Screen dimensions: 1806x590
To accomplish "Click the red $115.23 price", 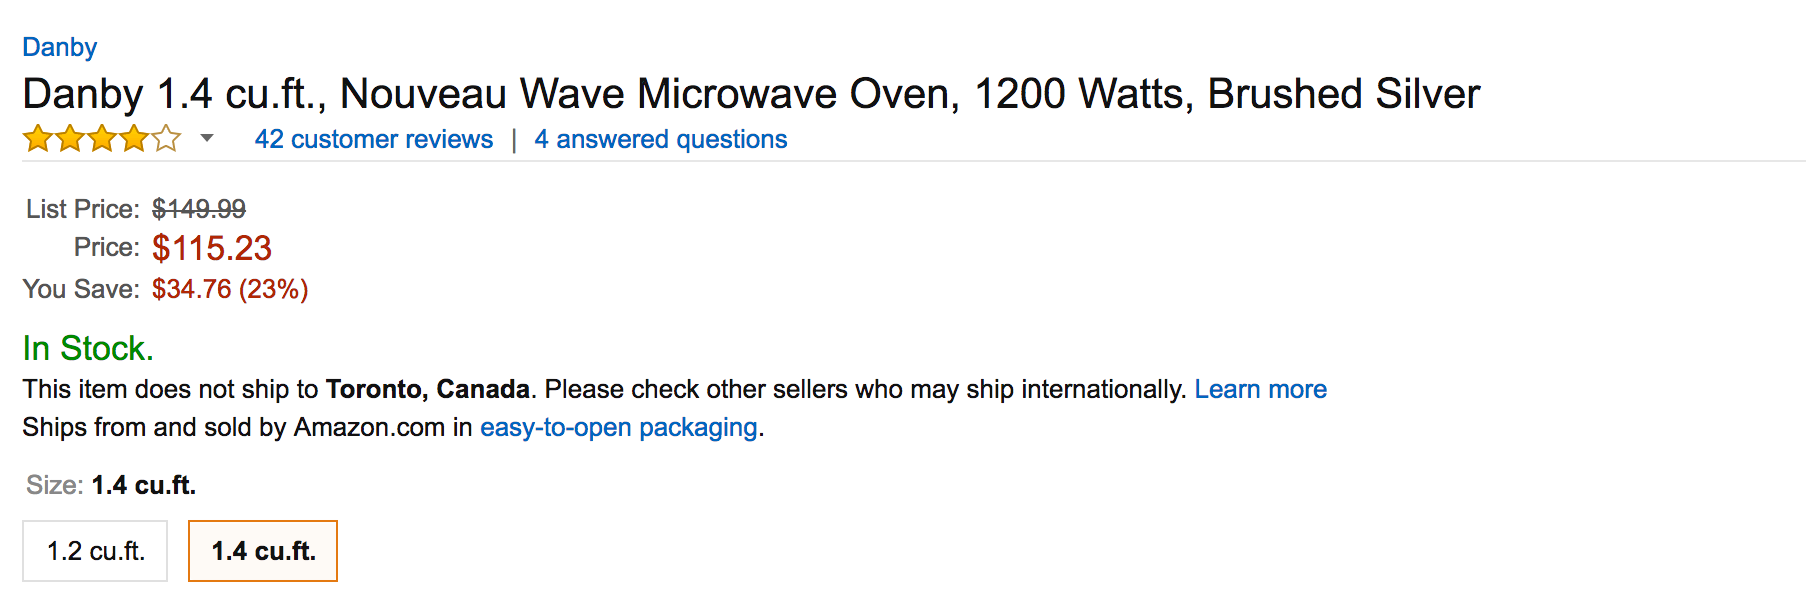I will pyautogui.click(x=211, y=248).
